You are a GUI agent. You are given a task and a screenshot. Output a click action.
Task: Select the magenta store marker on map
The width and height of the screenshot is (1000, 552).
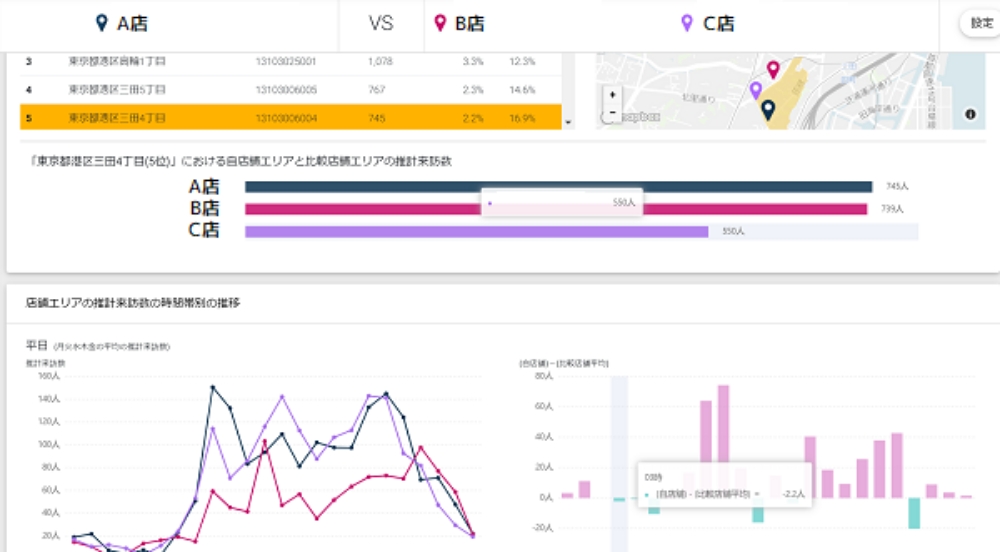coord(773,69)
